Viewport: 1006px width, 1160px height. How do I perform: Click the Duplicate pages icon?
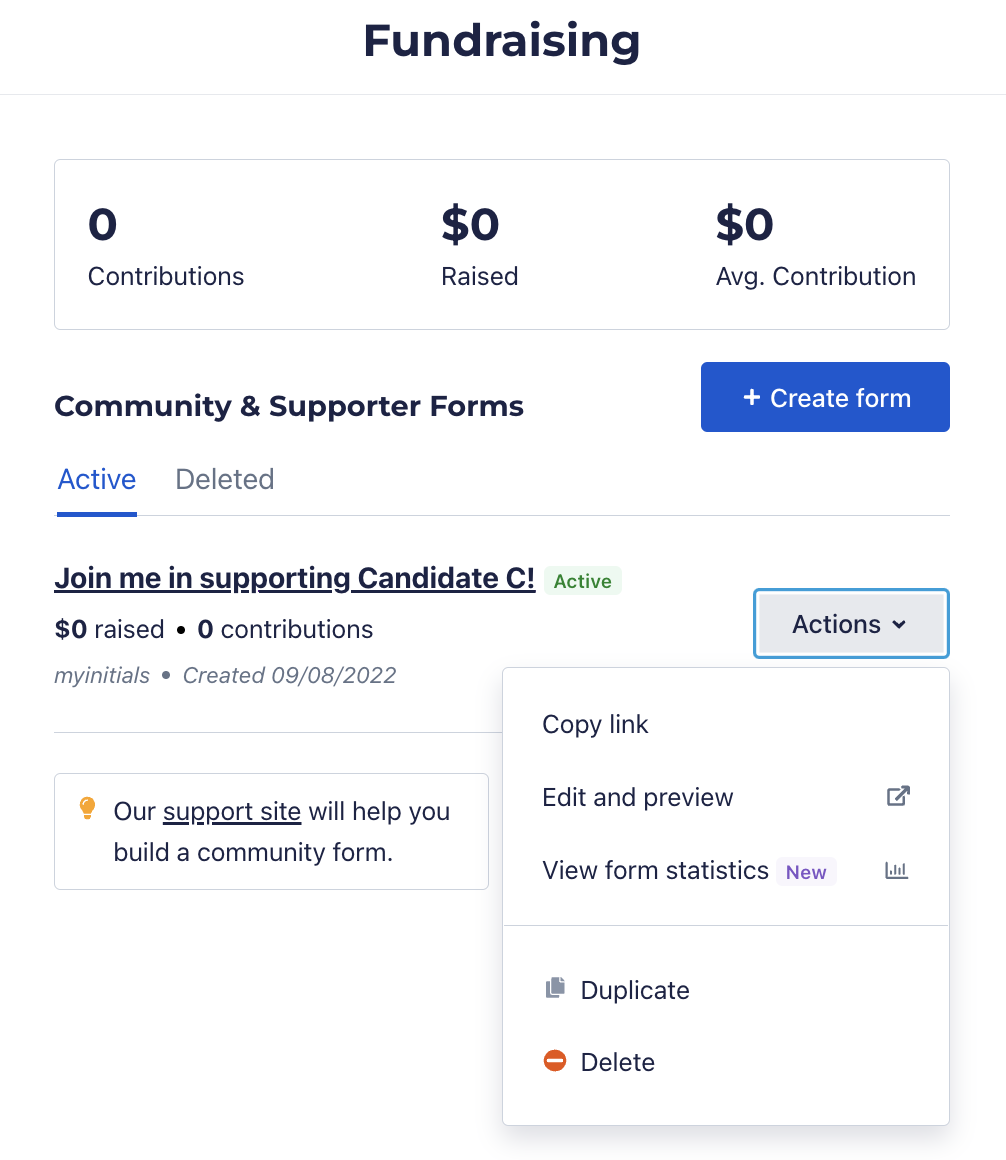pyautogui.click(x=556, y=988)
